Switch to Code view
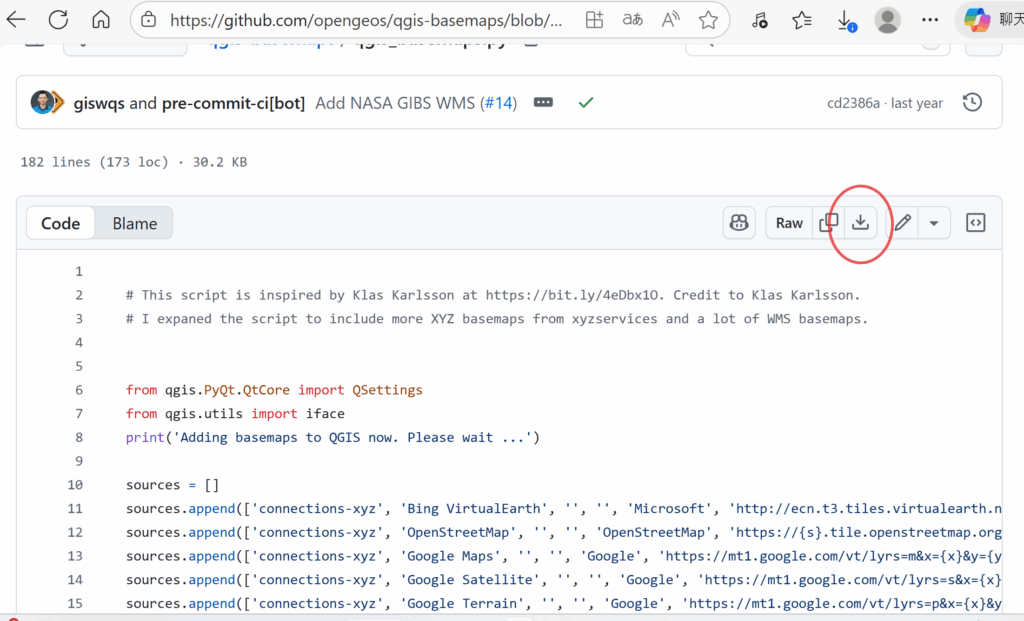 [x=60, y=223]
